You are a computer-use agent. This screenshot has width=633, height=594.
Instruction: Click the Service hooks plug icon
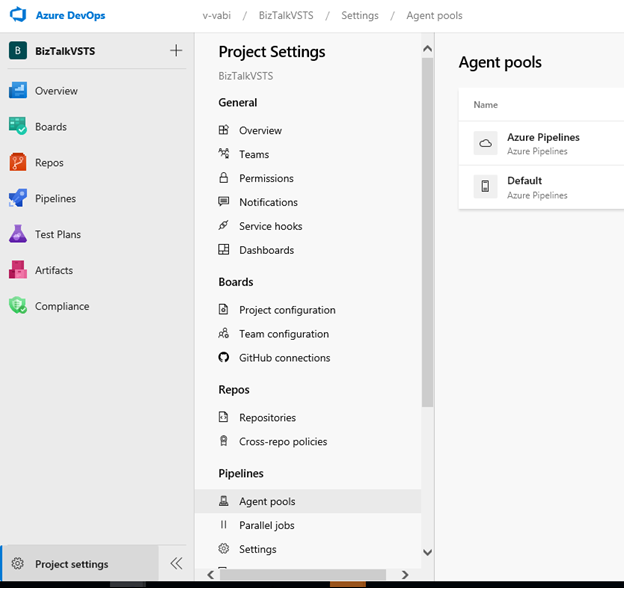pos(224,225)
